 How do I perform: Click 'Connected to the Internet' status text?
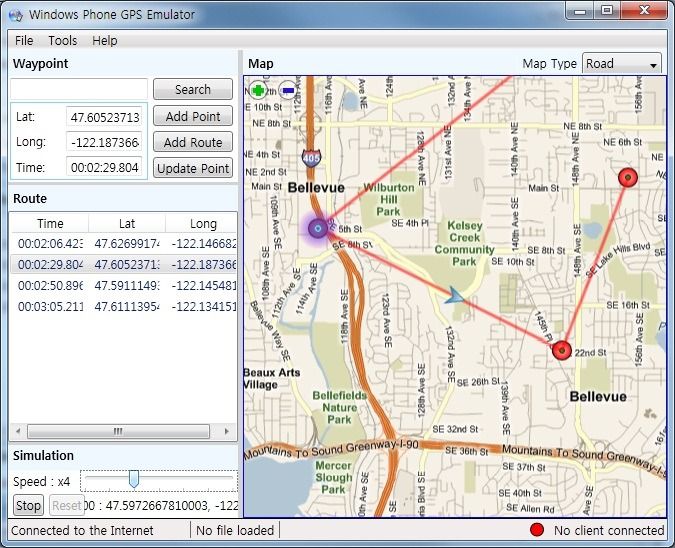(x=82, y=530)
